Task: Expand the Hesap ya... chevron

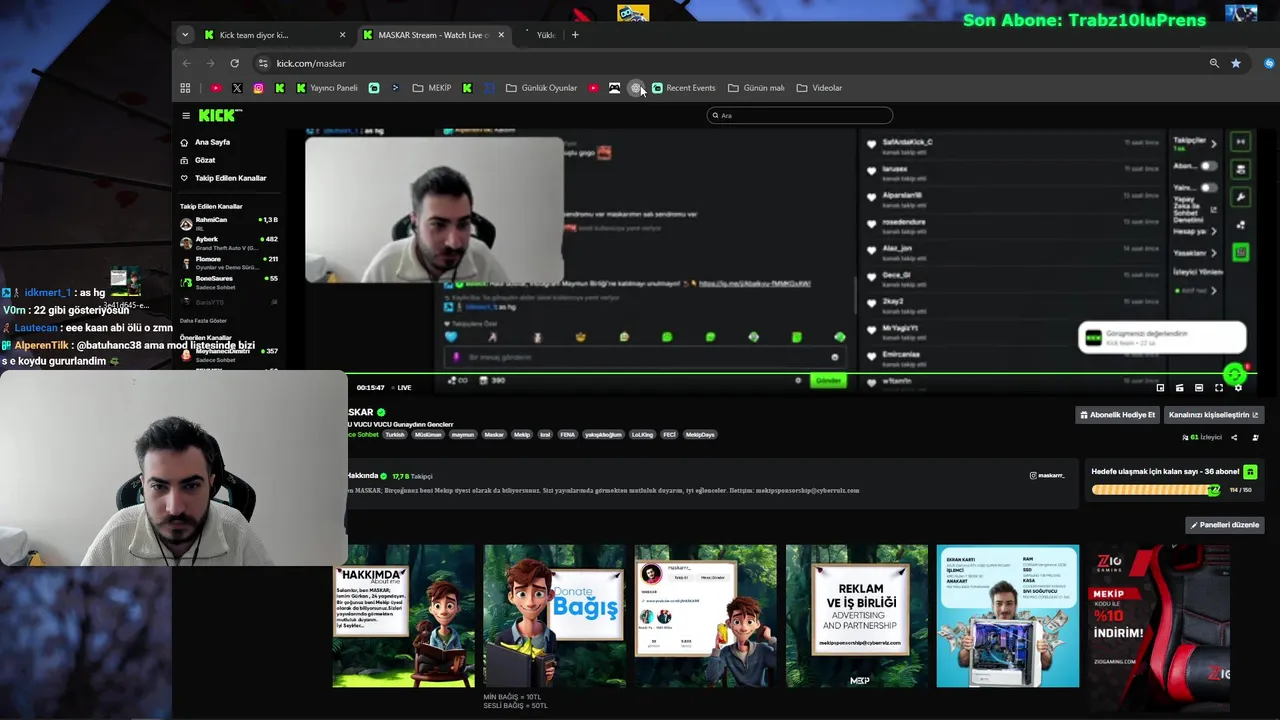Action: click(1214, 231)
